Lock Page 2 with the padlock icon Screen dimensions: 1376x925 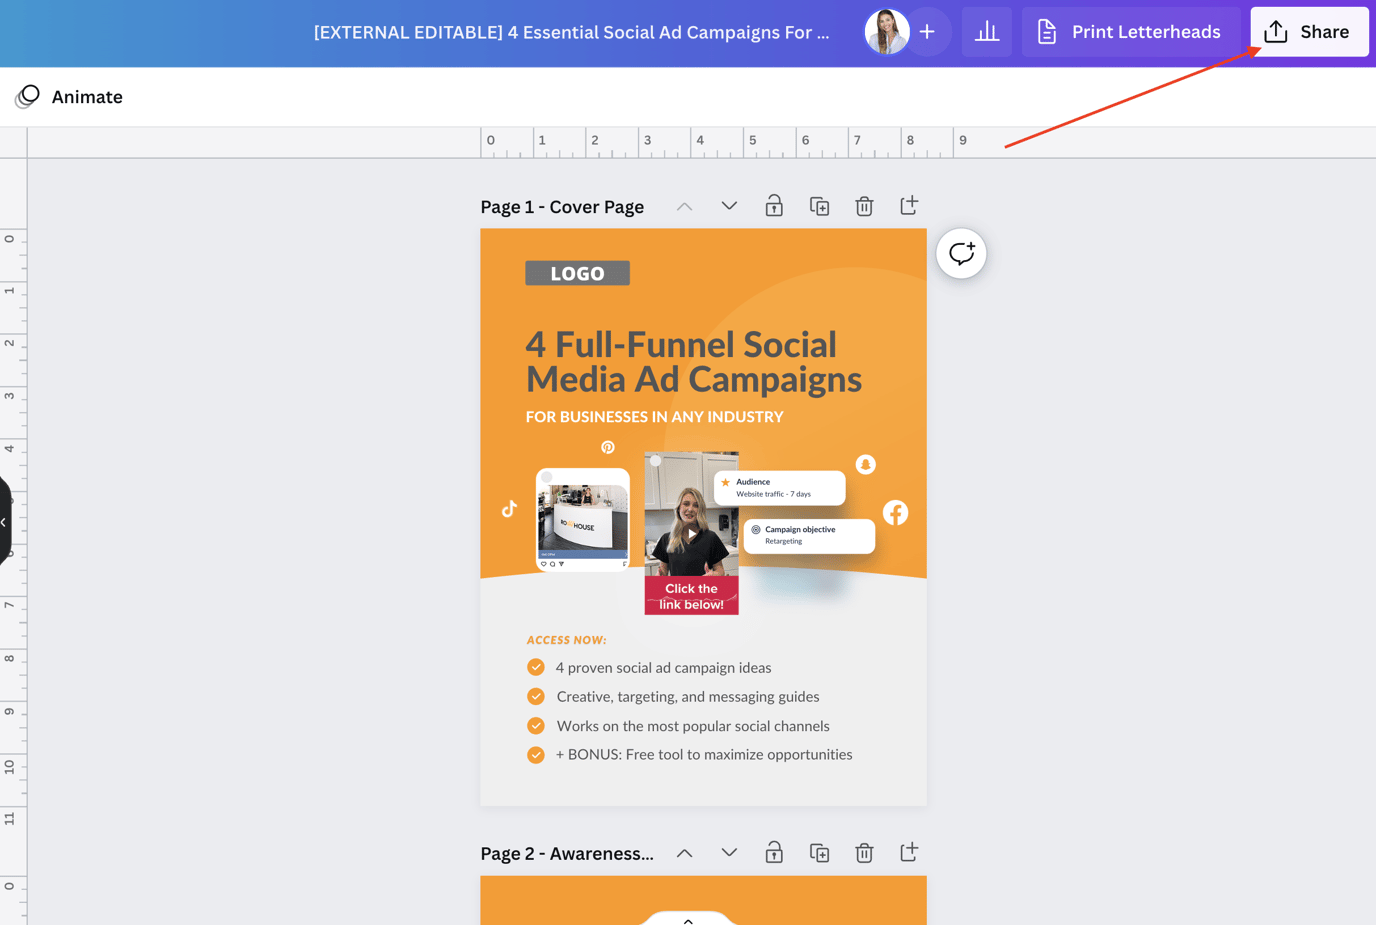tap(773, 852)
